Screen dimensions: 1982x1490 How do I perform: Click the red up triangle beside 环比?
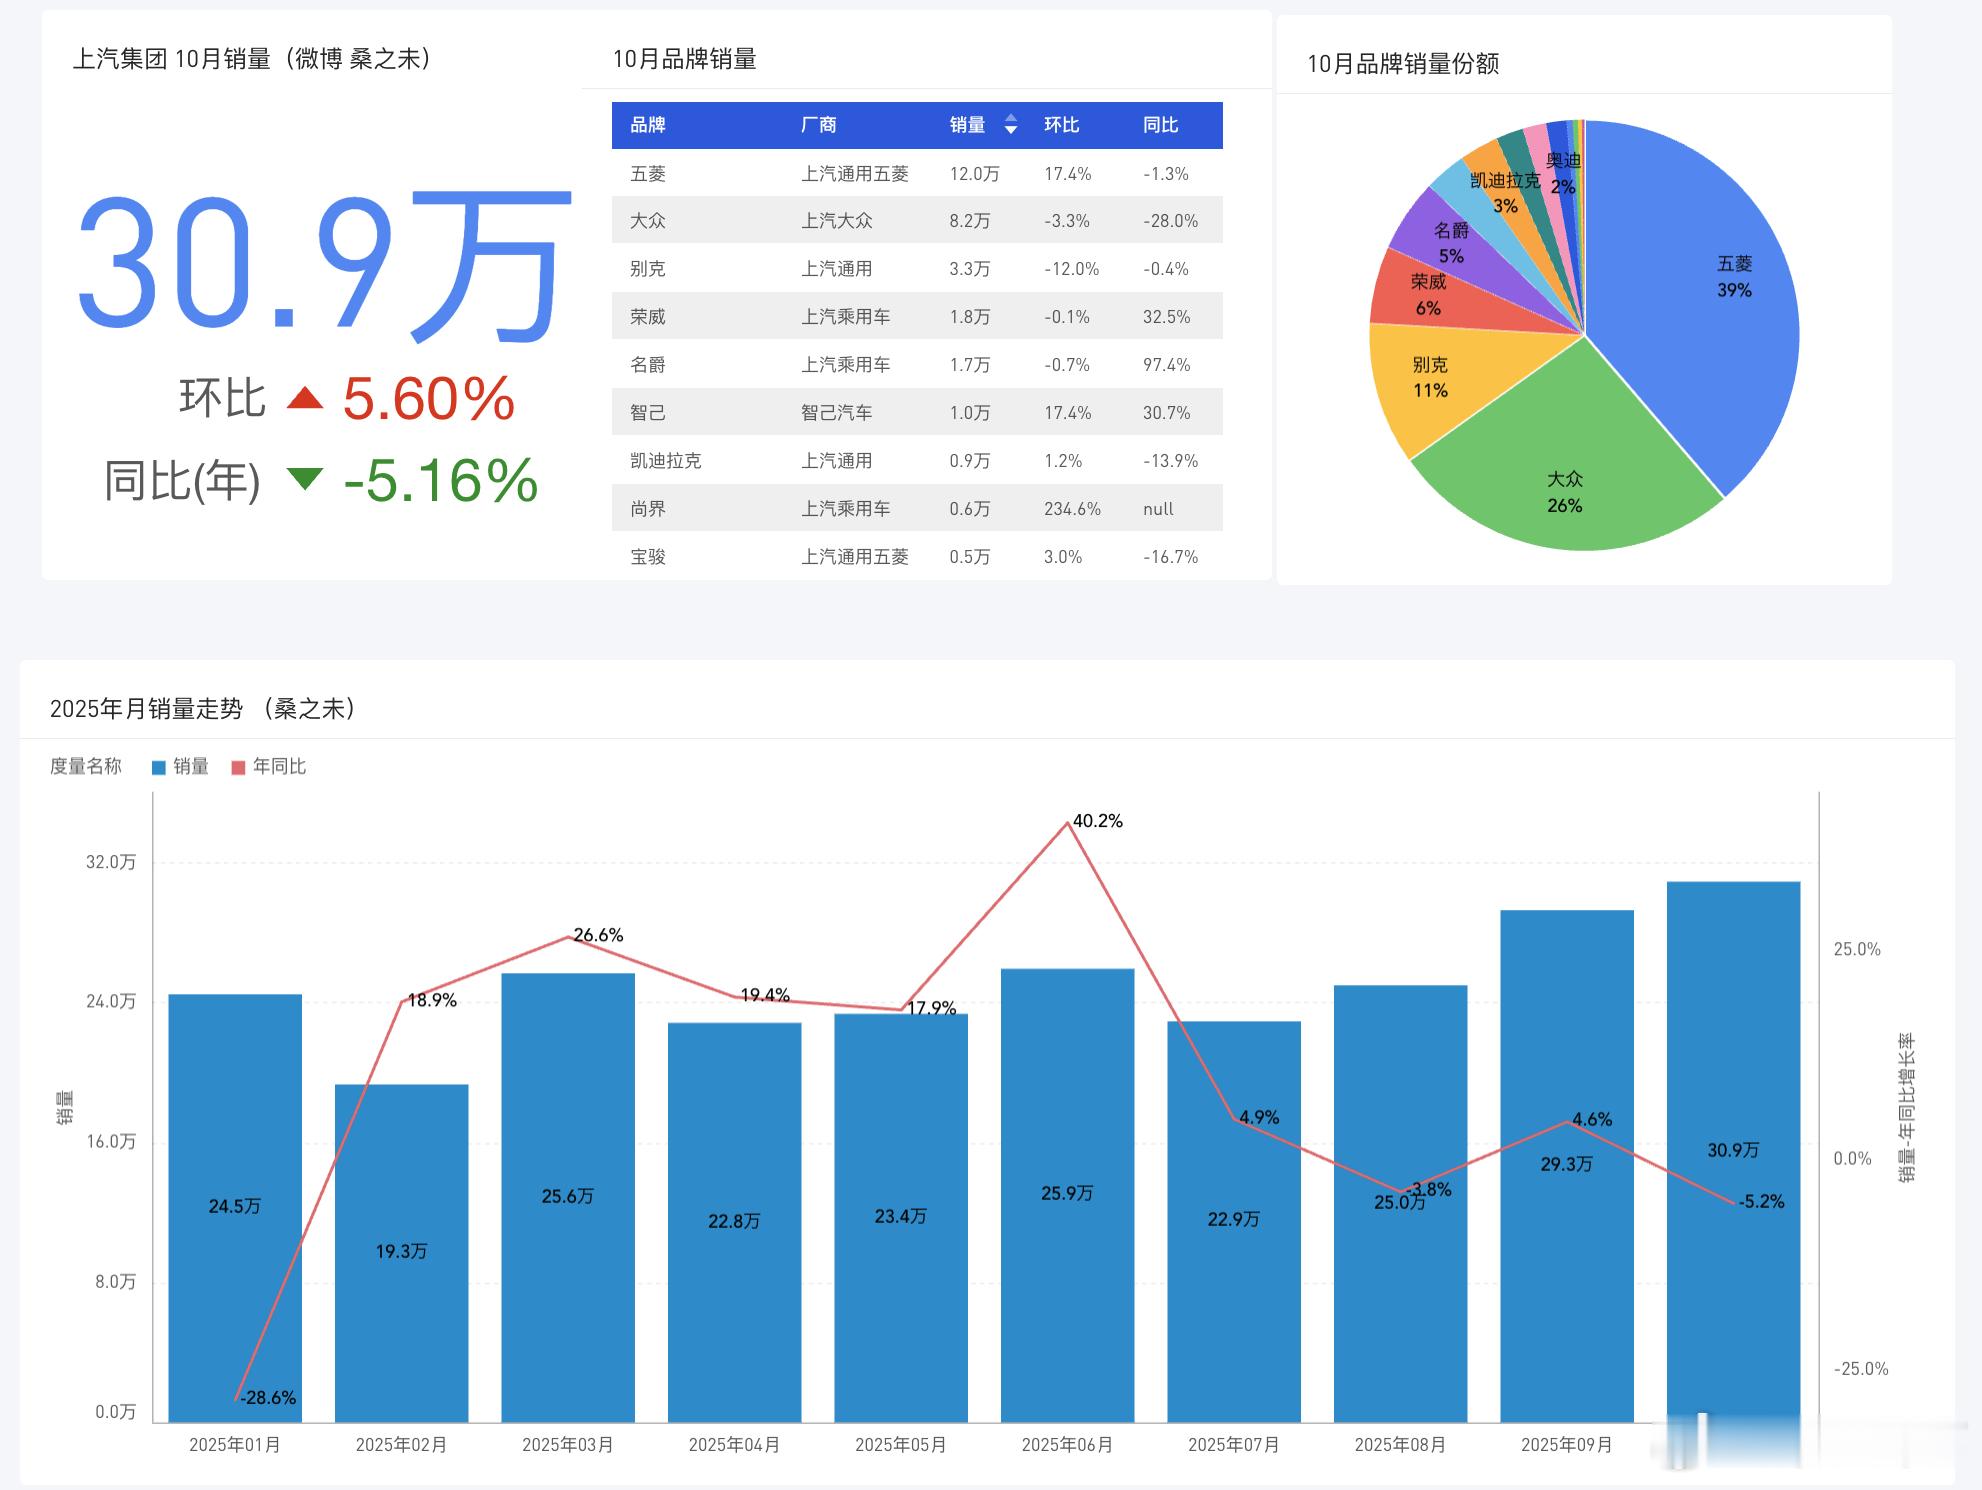click(x=304, y=400)
